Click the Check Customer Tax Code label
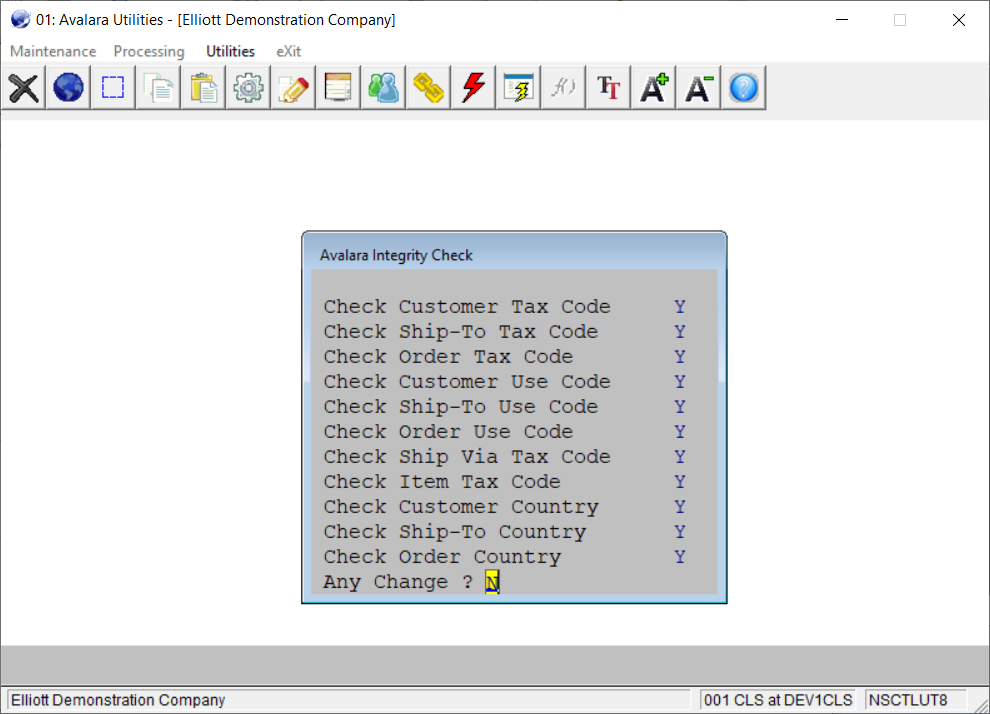 click(x=467, y=307)
